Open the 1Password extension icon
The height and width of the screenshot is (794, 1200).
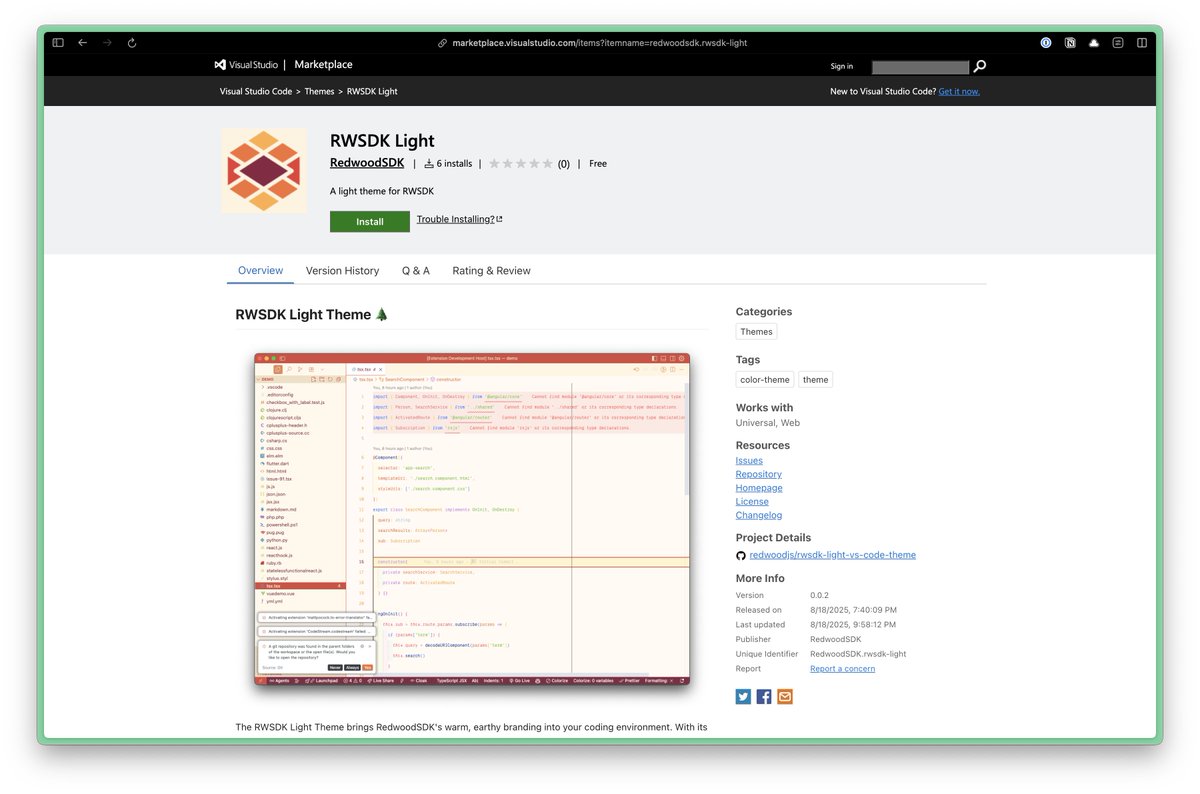[1046, 43]
